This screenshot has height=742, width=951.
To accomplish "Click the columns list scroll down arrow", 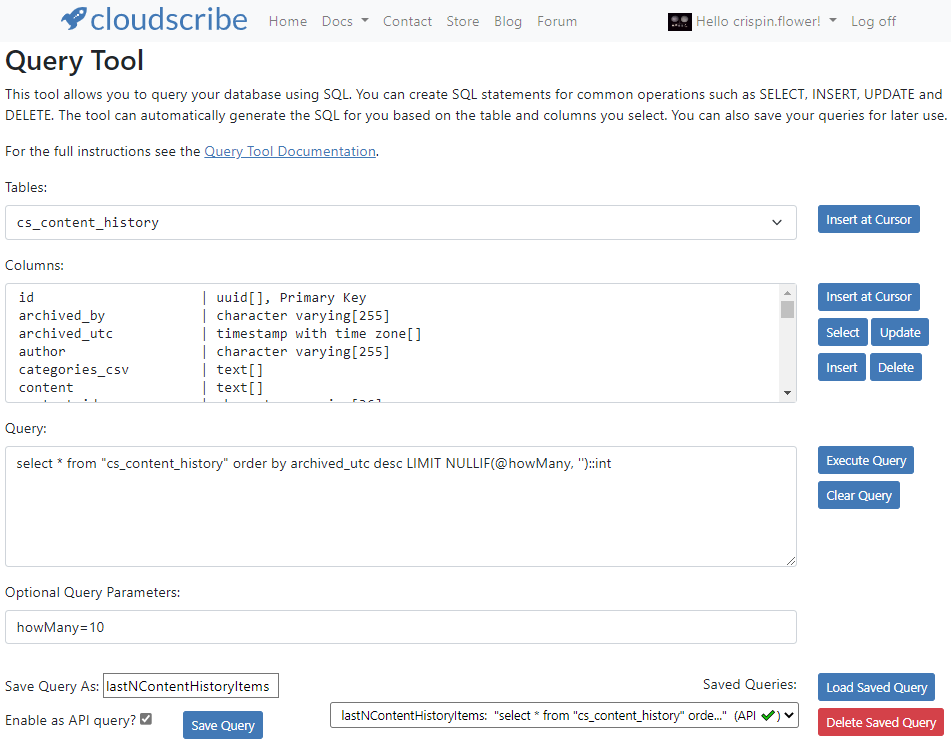I will click(x=787, y=393).
